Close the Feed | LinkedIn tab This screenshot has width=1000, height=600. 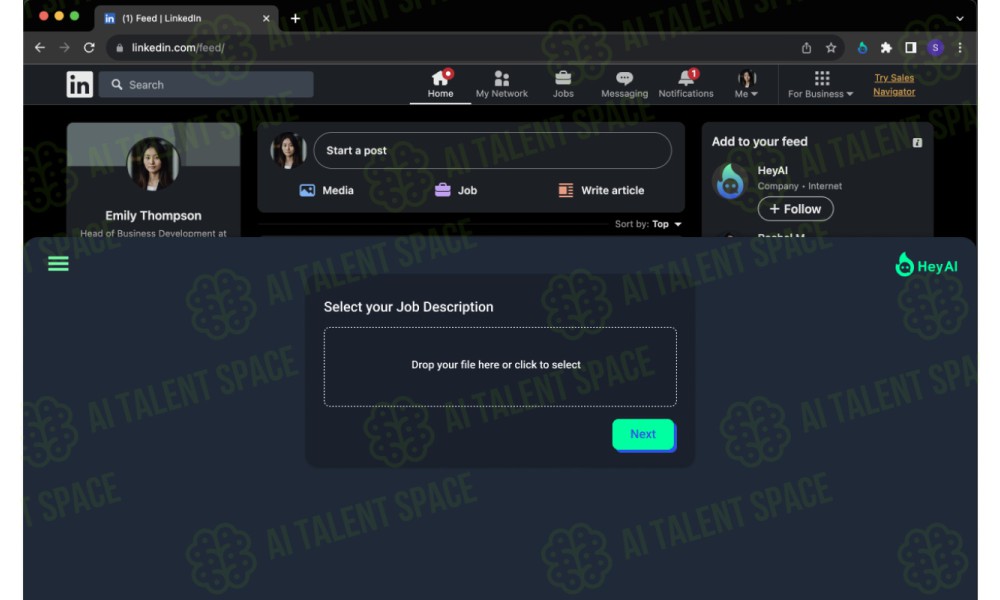pos(266,18)
